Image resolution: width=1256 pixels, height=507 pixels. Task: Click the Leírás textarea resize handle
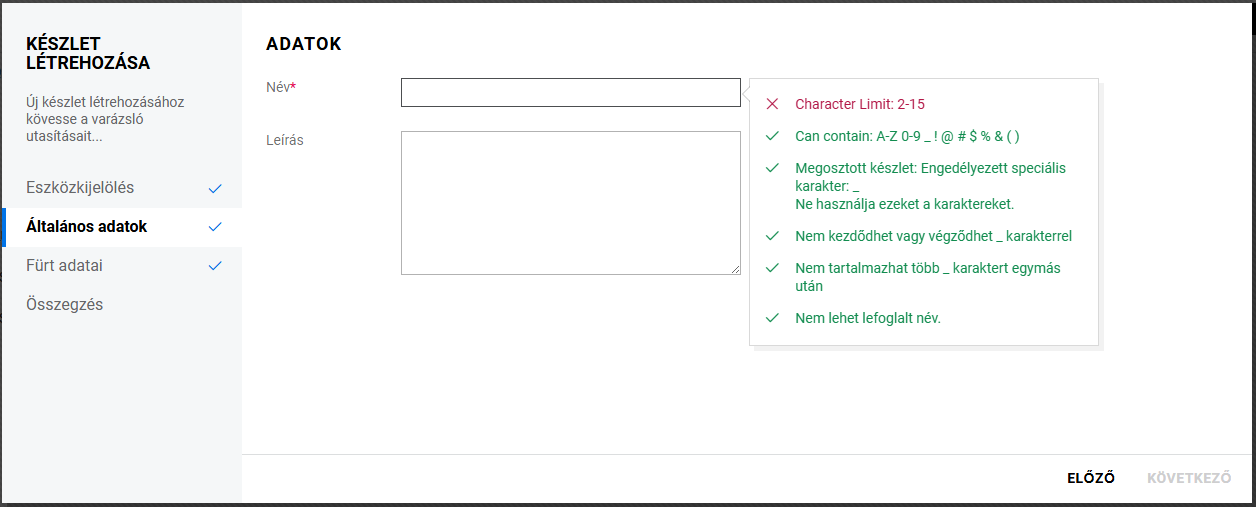click(x=735, y=269)
